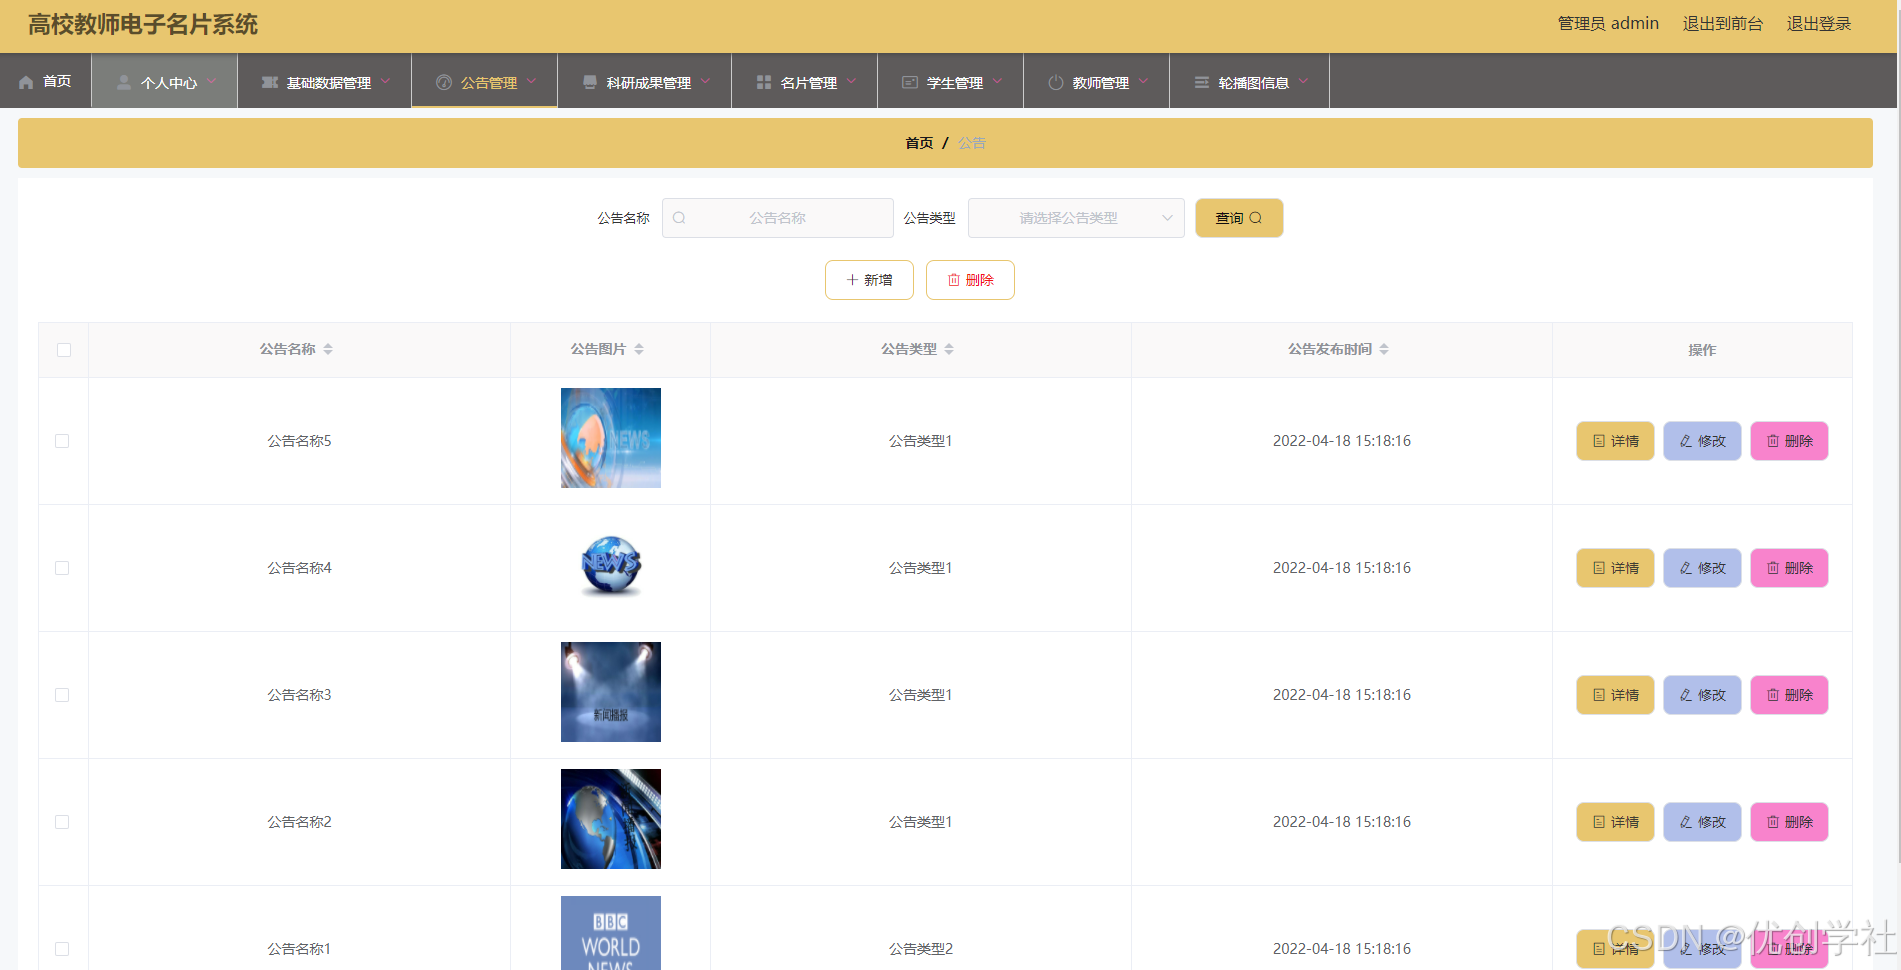Expand the 教师管理 chevron
Viewport: 1901px width, 970px height.
[1143, 81]
